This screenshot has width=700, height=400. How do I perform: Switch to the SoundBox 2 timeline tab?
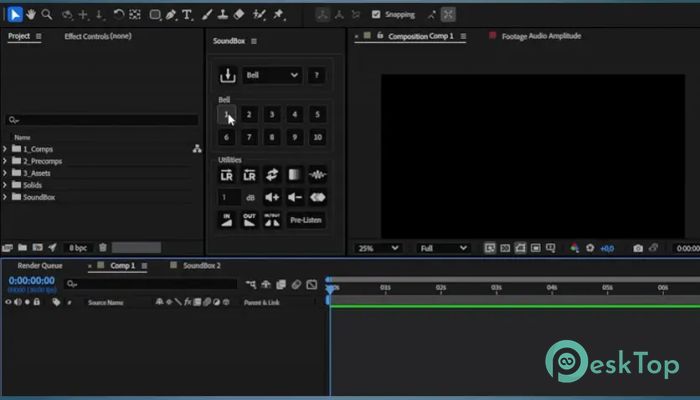point(201,266)
